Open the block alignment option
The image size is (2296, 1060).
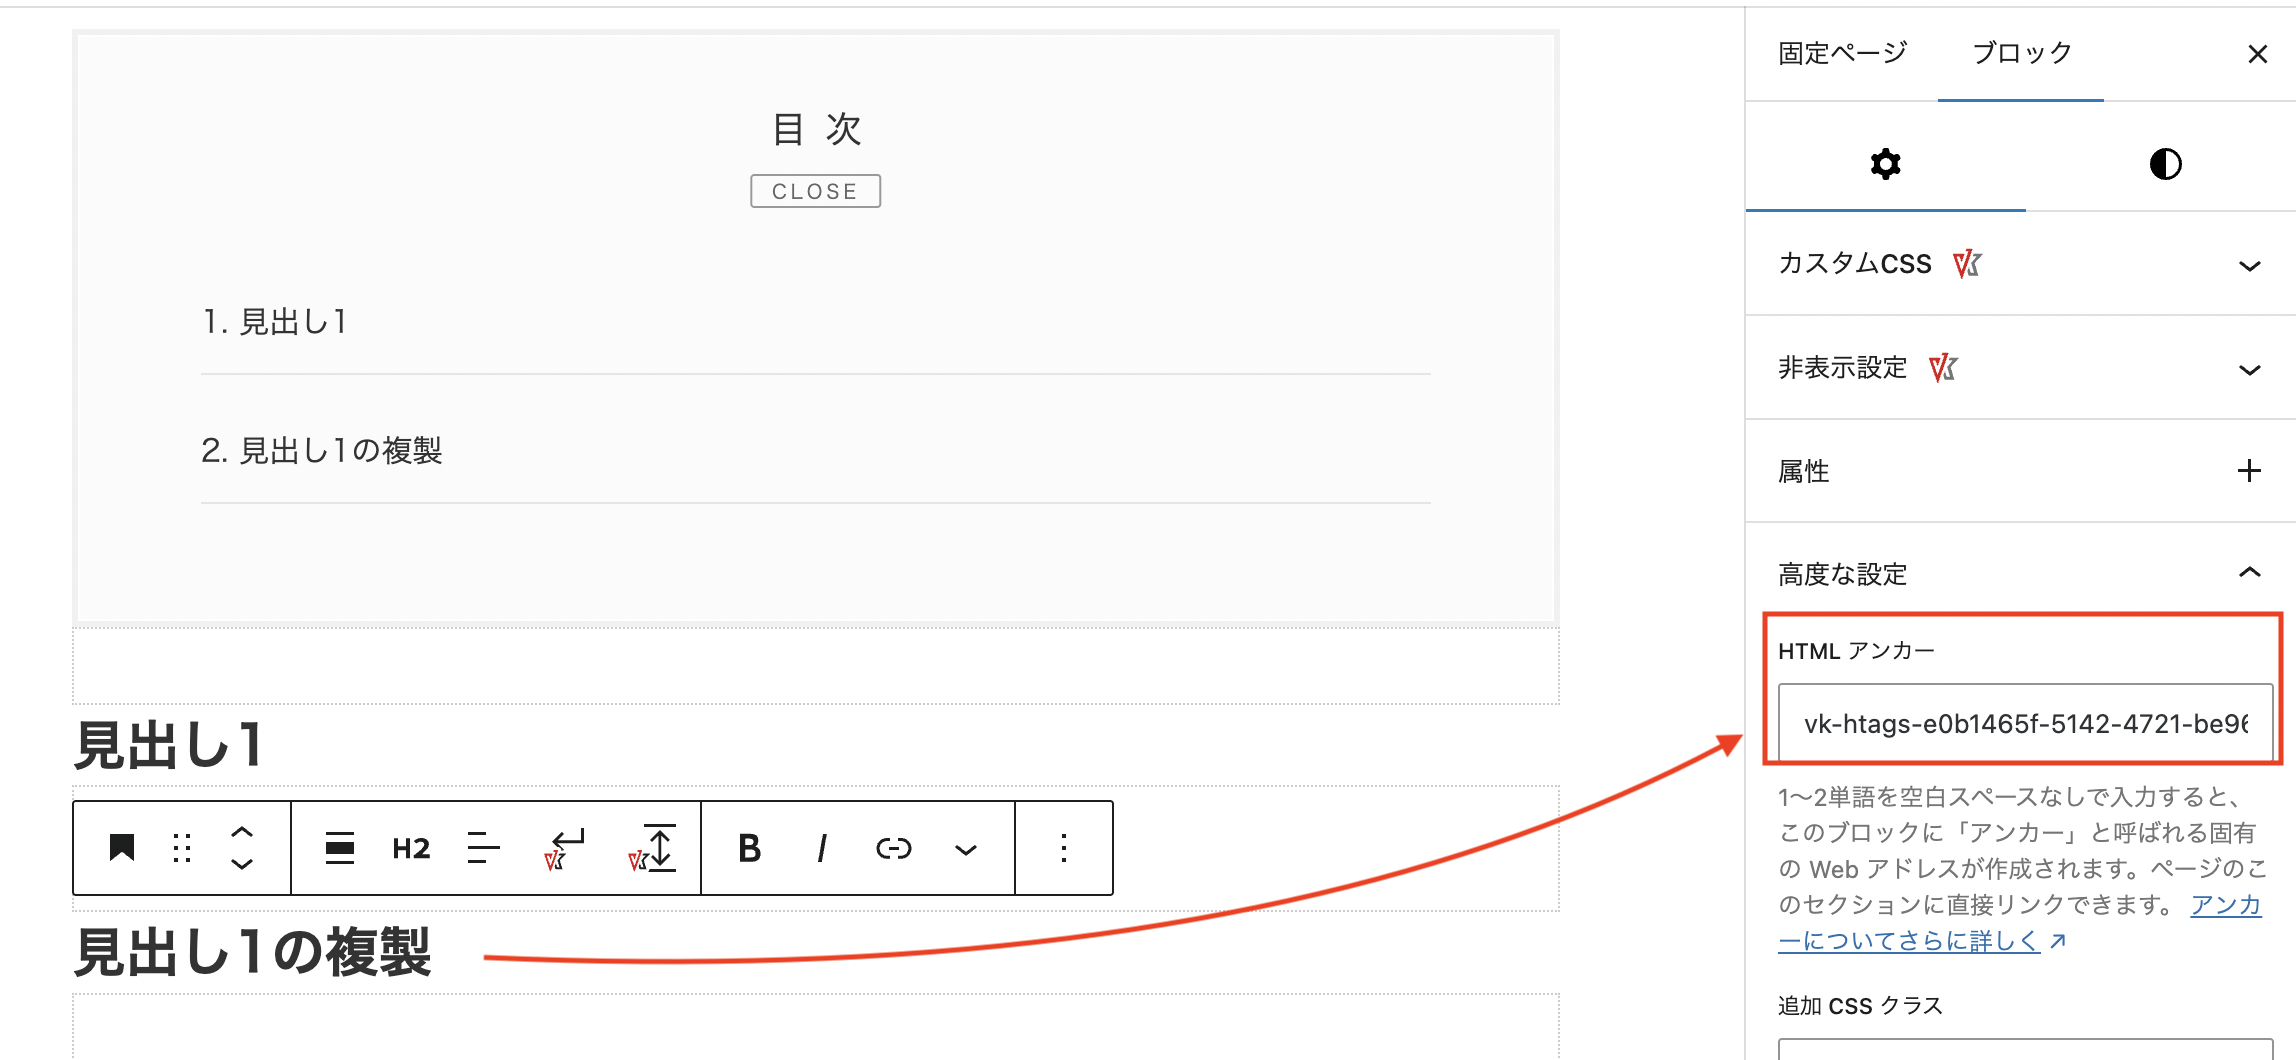pos(340,848)
